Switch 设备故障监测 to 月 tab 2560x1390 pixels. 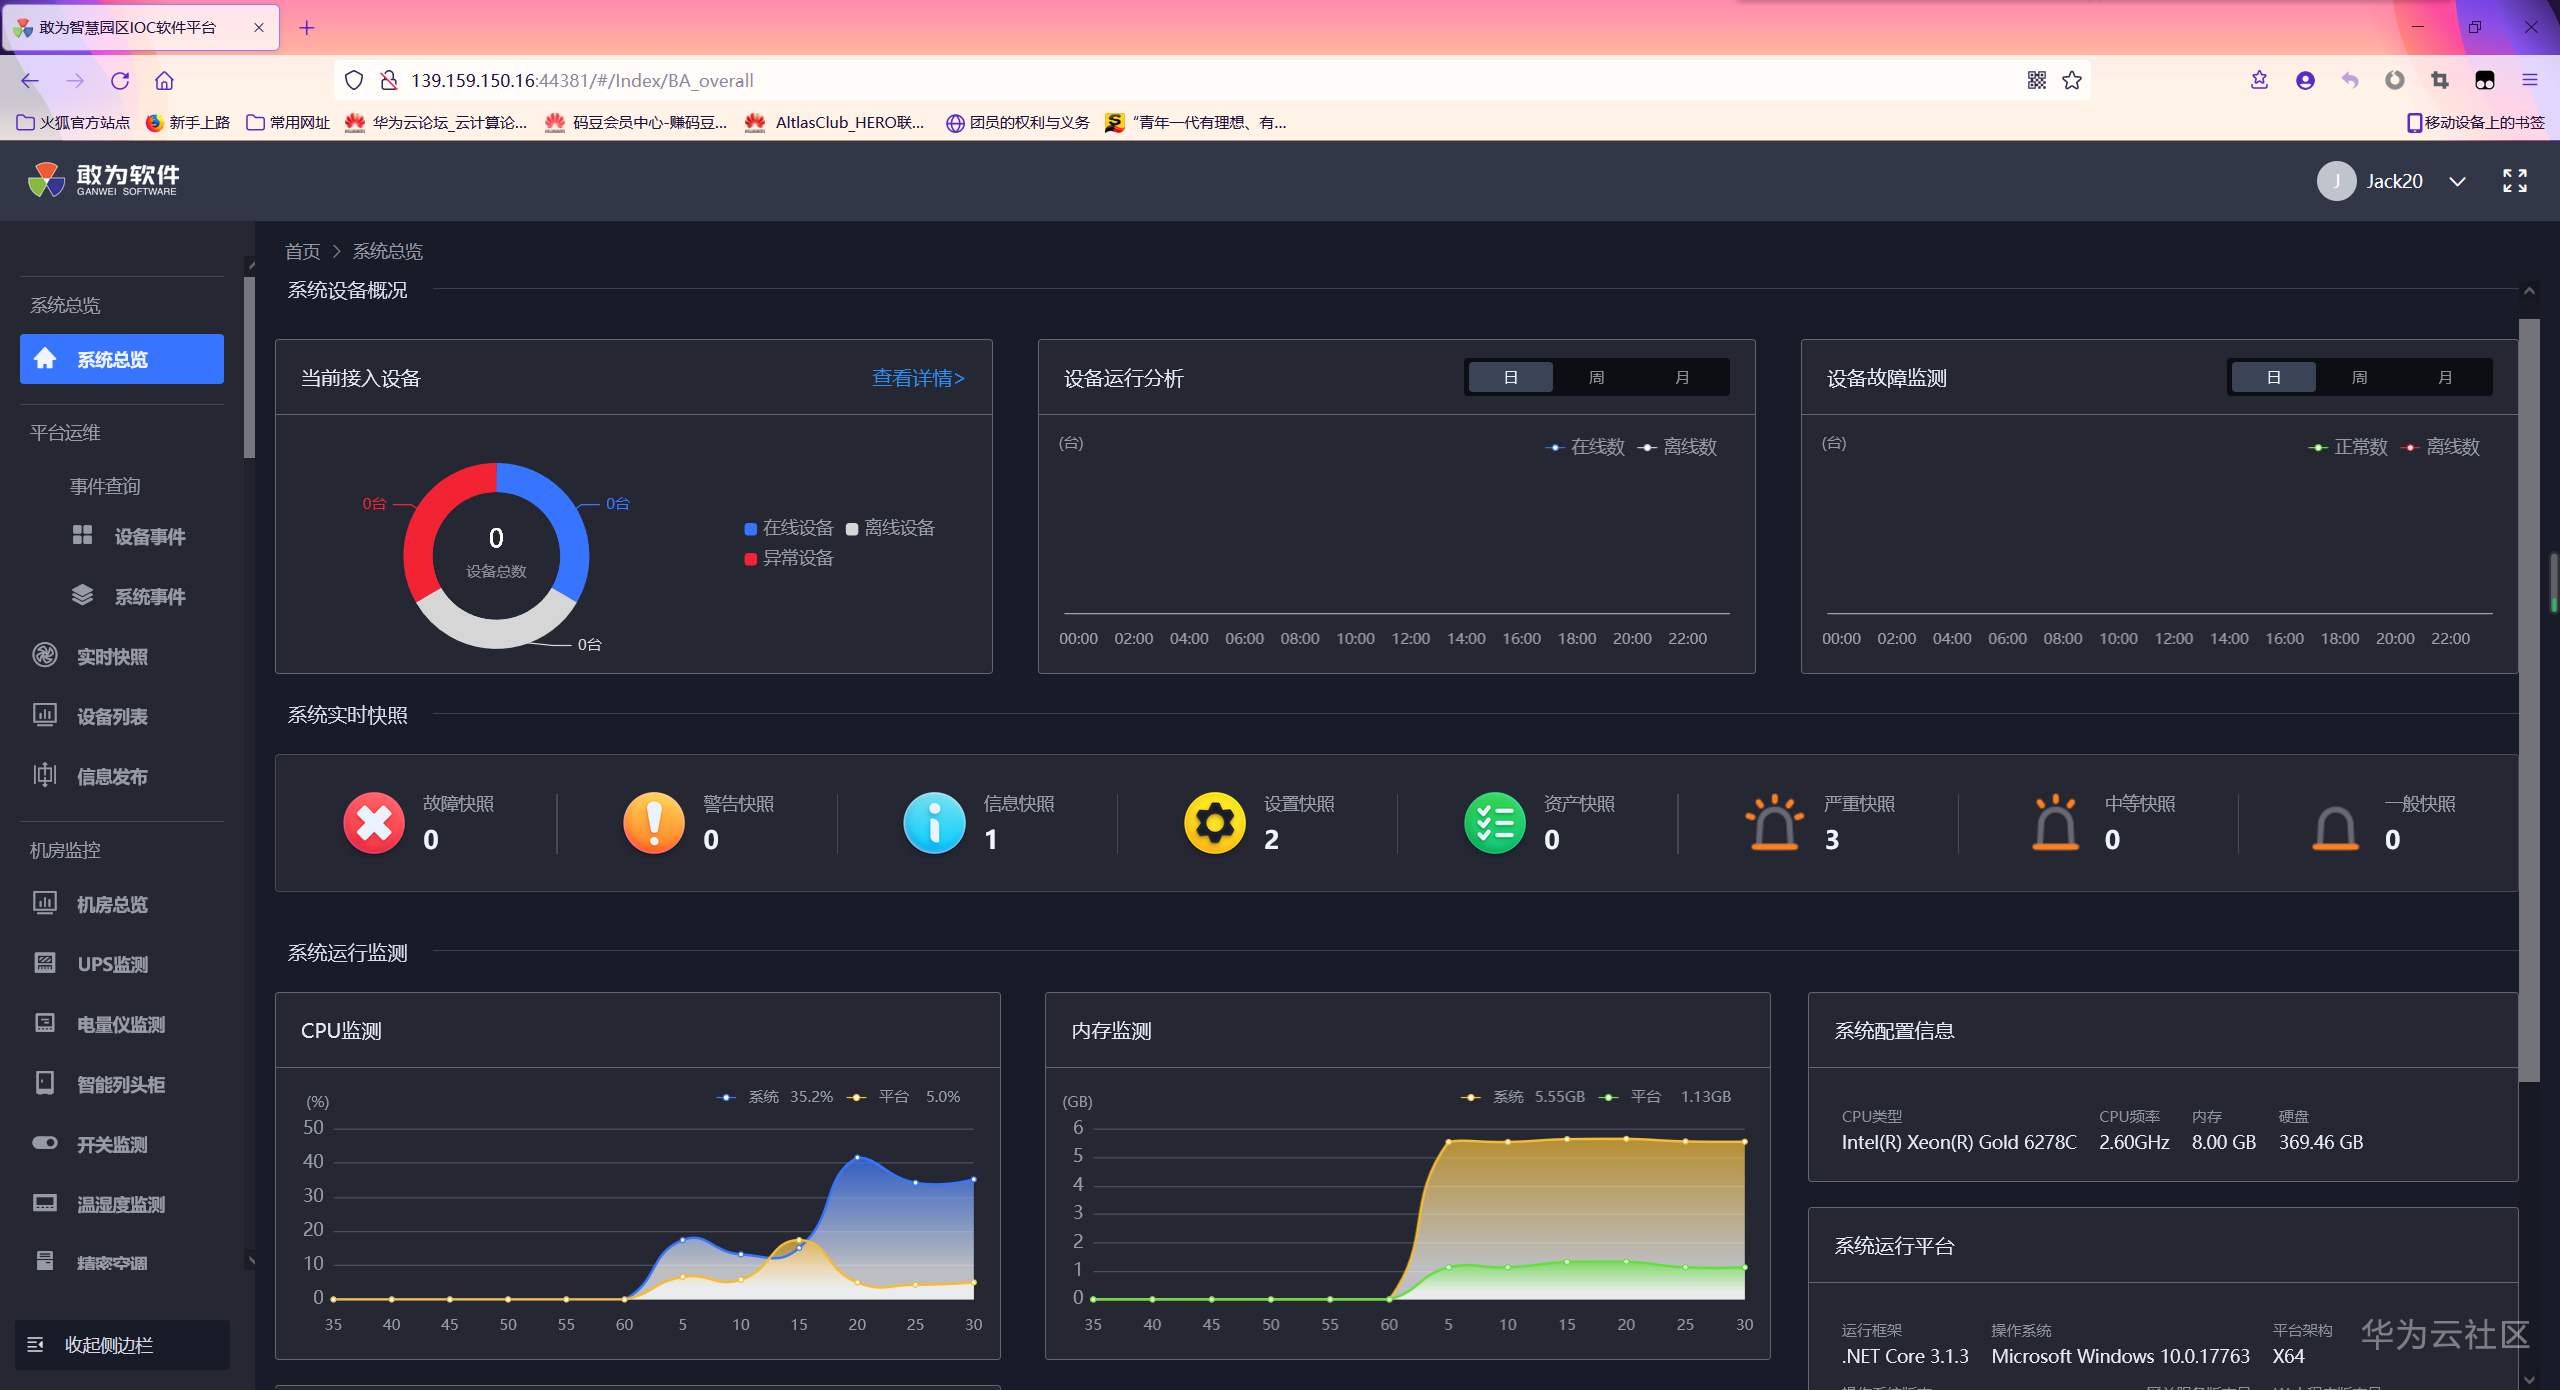point(2445,377)
